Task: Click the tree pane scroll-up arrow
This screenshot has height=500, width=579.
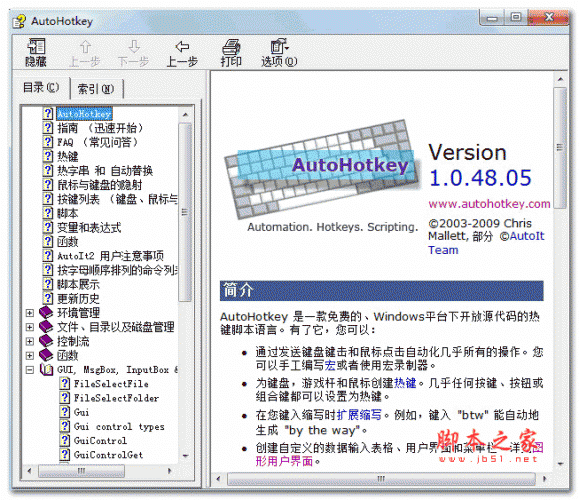Action: pyautogui.click(x=185, y=114)
